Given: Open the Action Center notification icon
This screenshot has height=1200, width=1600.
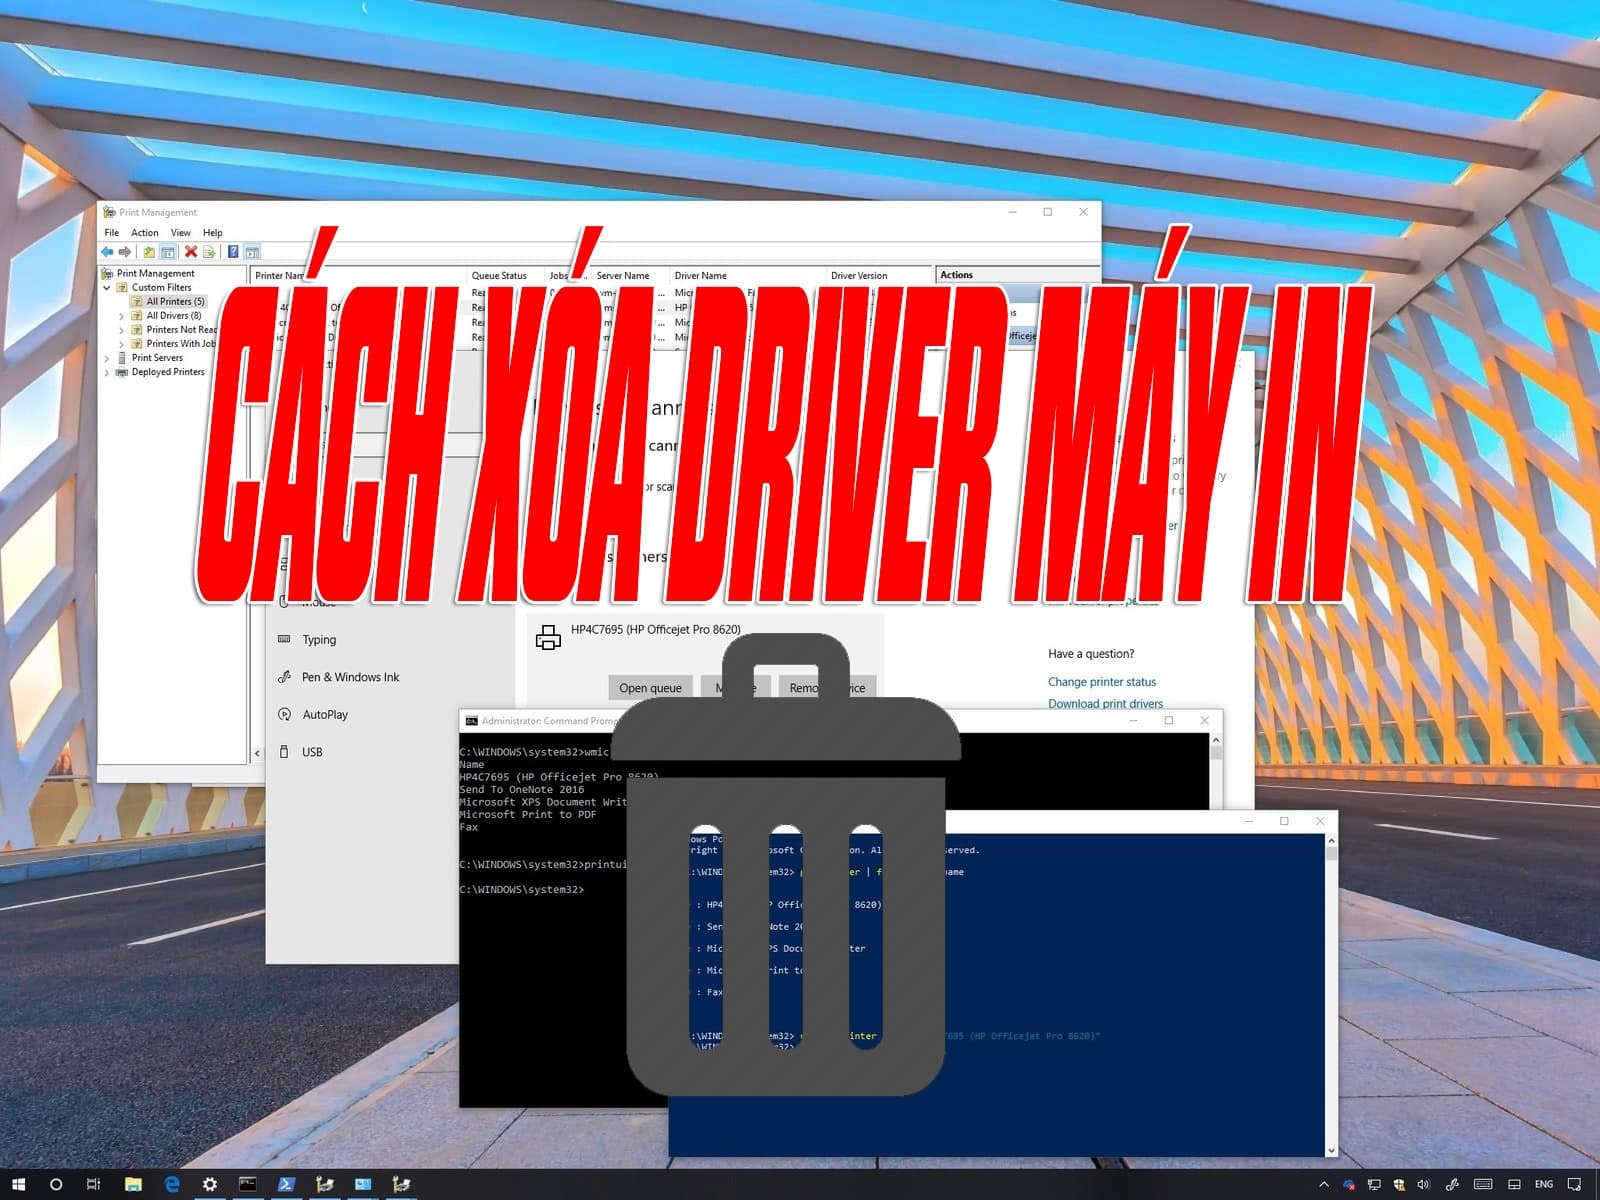Looking at the screenshot, I should click(1574, 1185).
